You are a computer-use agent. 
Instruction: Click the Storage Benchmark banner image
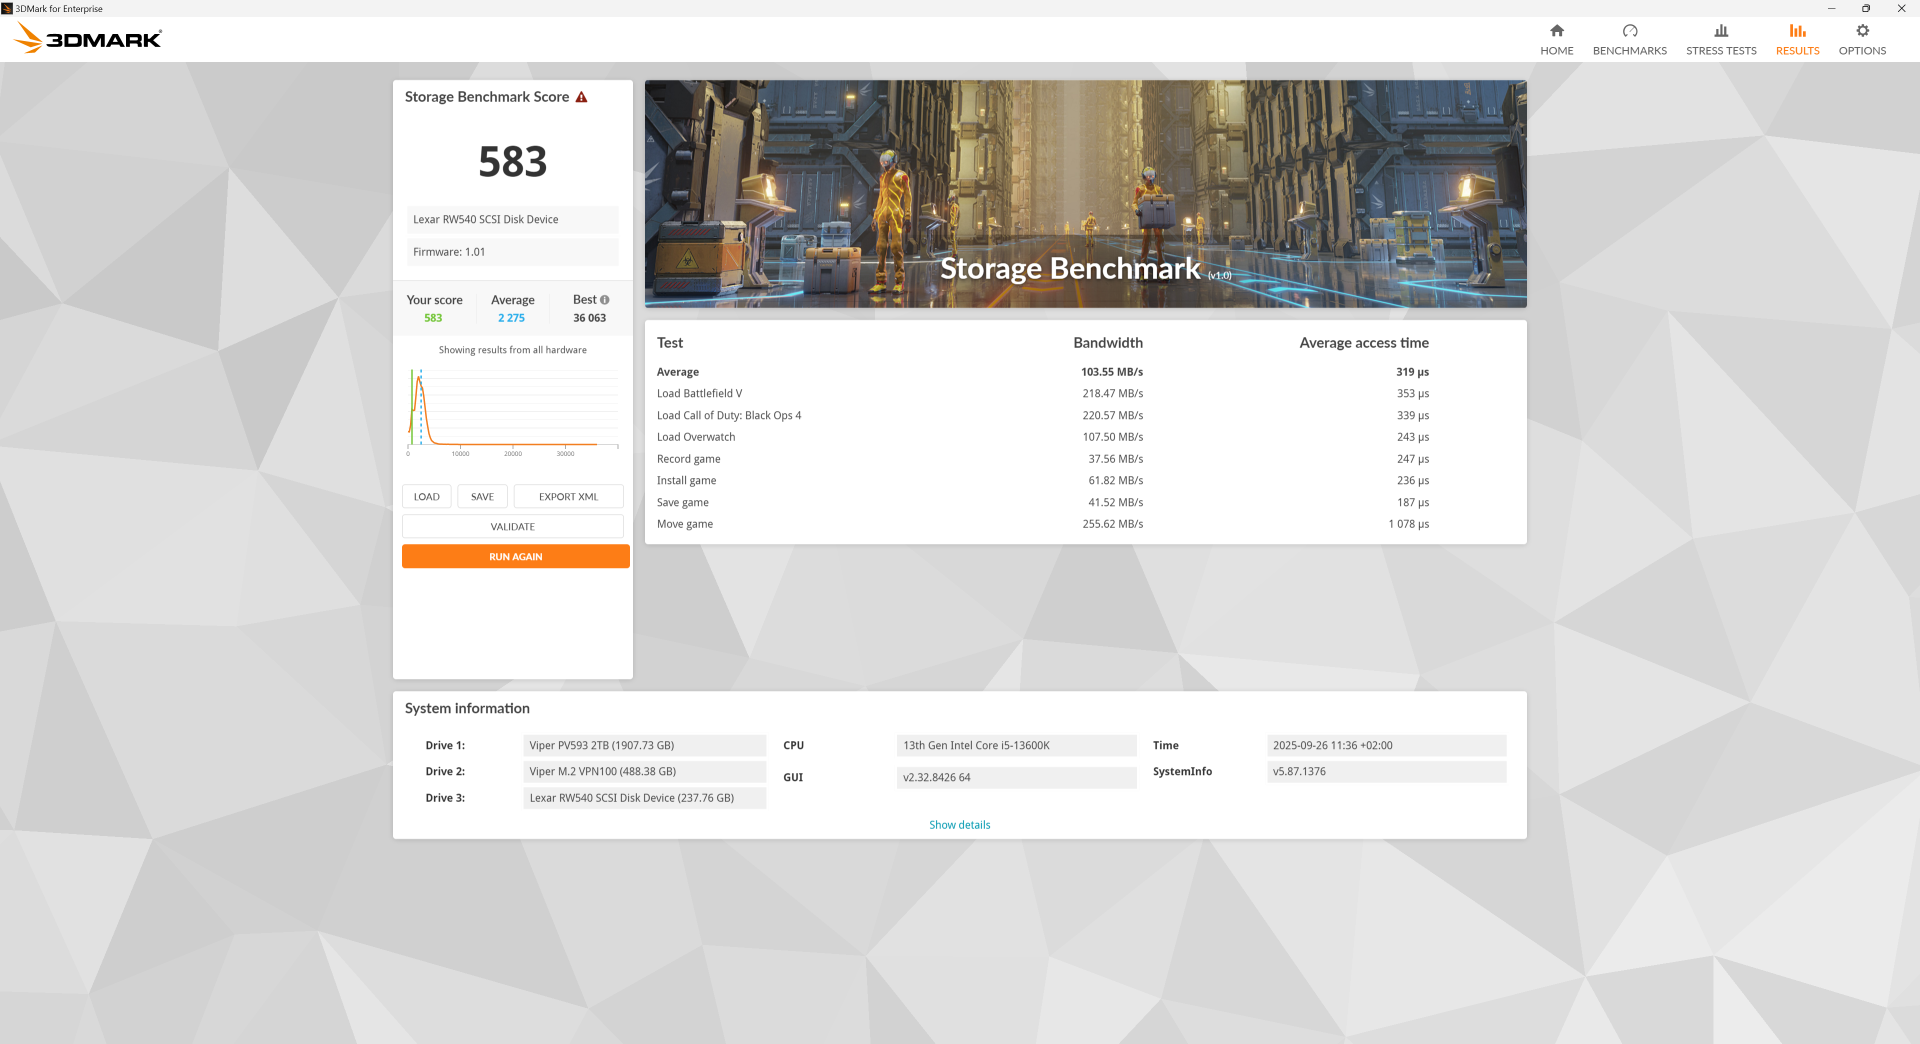click(x=1085, y=194)
